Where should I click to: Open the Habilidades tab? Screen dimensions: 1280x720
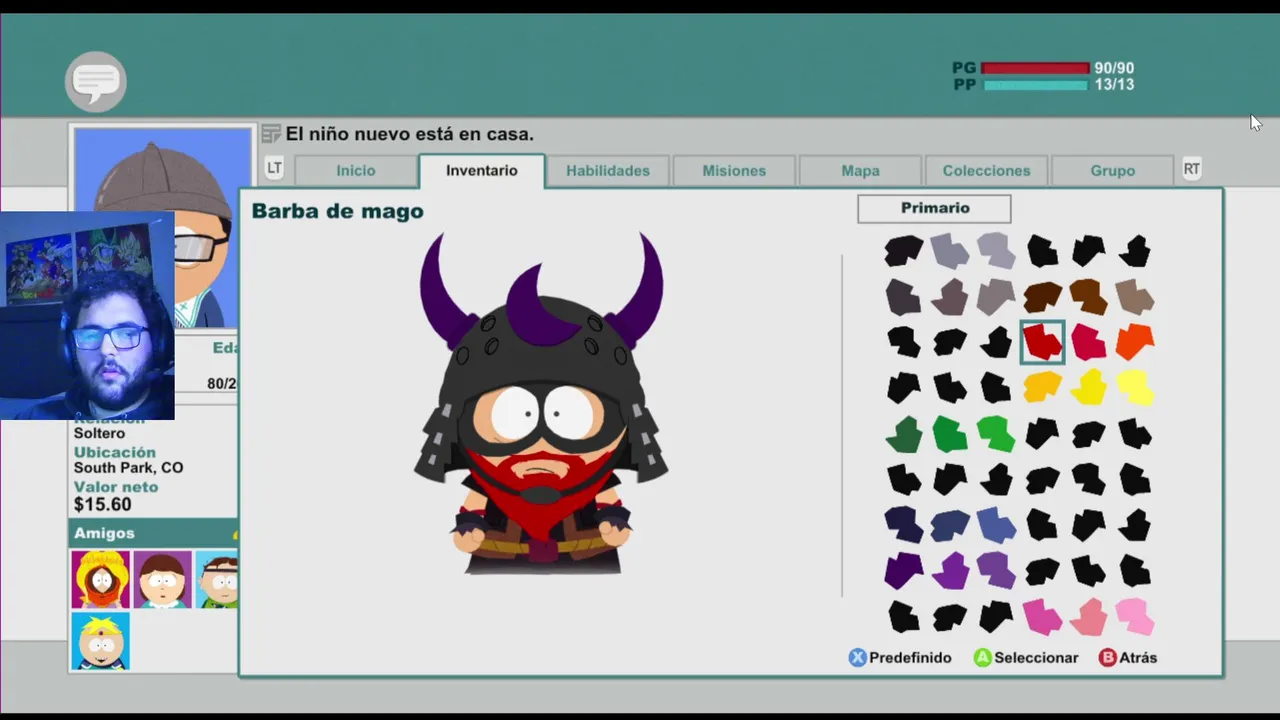(x=608, y=171)
